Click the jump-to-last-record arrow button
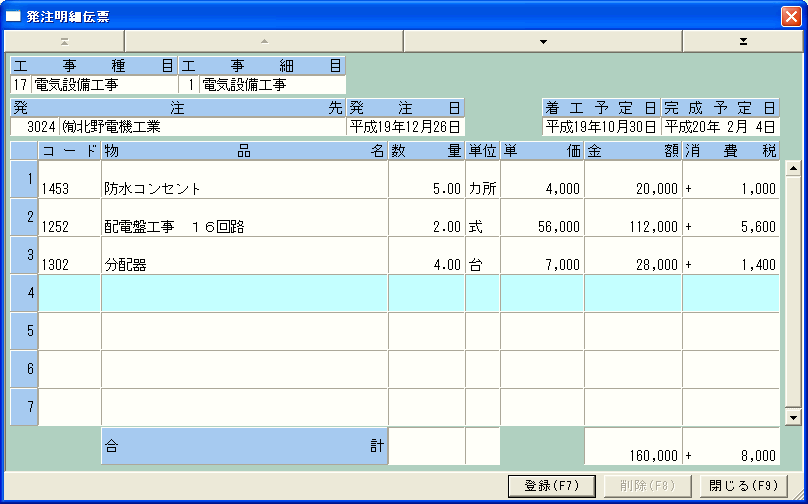The height and width of the screenshot is (504, 808). 743,41
